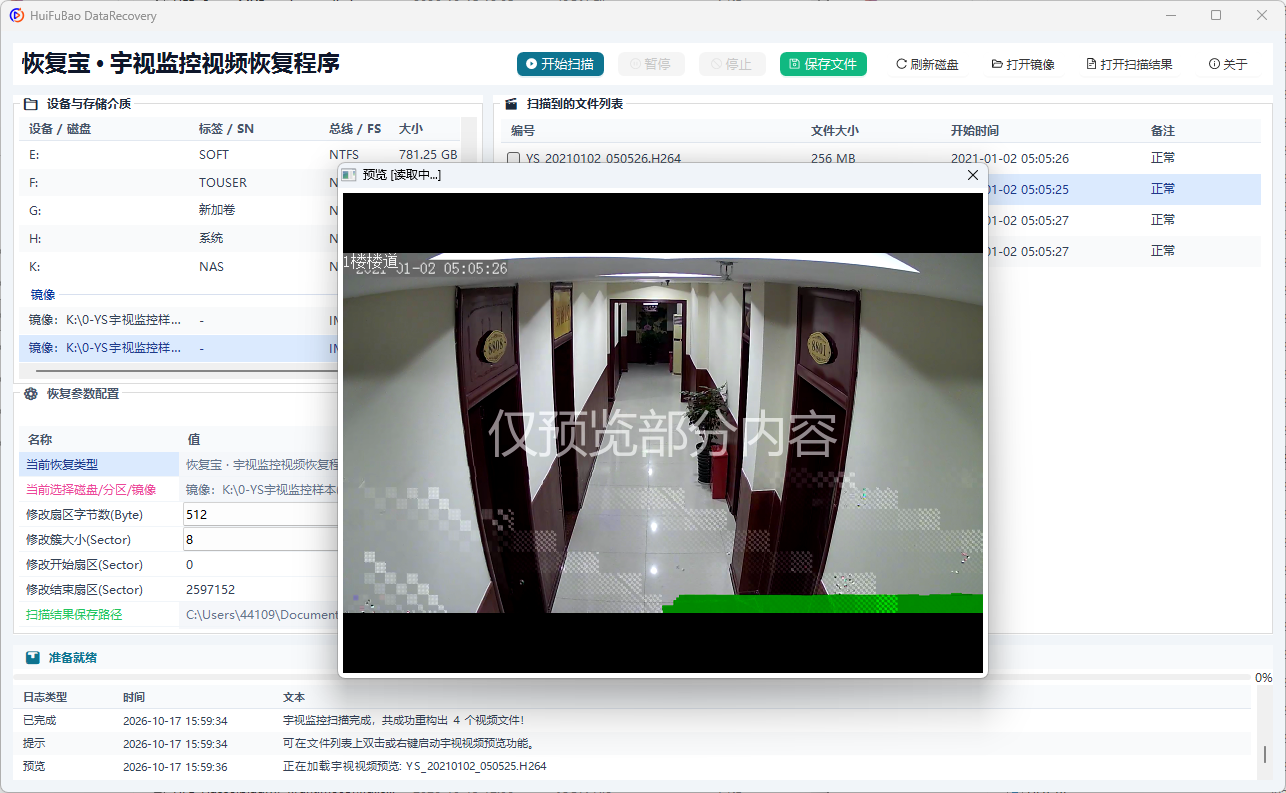1286x793 pixels.
Task: Click the video preview image in 预览 window
Action: coord(663,433)
